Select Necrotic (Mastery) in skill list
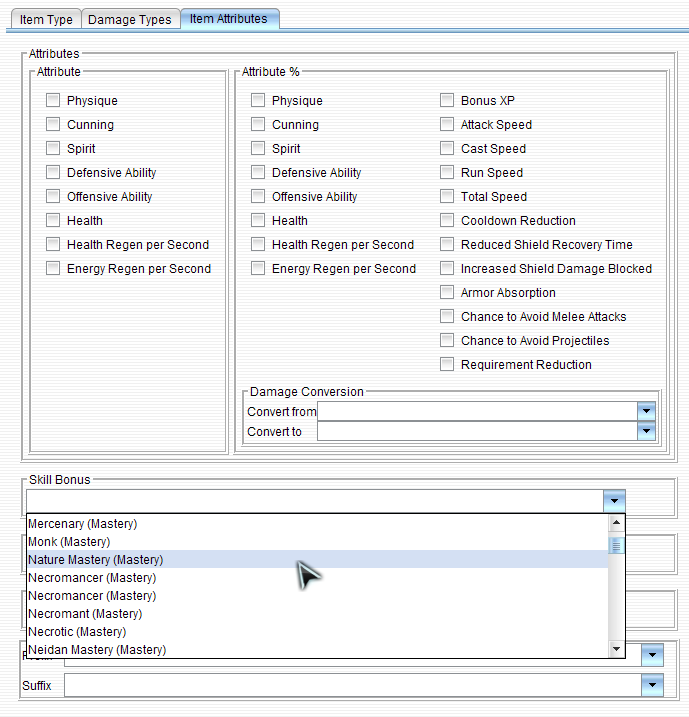689x717 pixels. [x=77, y=632]
